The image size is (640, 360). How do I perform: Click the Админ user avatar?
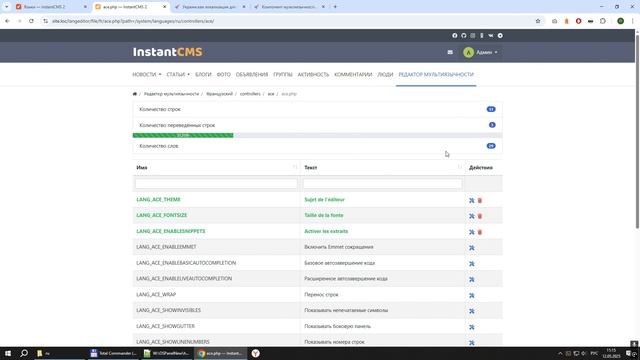[x=468, y=52]
